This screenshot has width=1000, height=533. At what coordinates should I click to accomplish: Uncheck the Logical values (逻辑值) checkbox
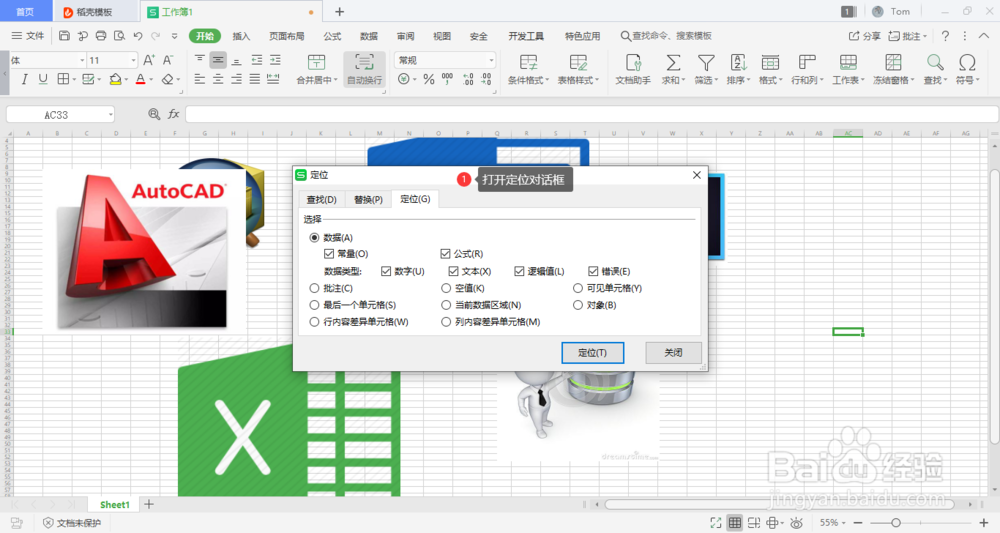pyautogui.click(x=519, y=271)
